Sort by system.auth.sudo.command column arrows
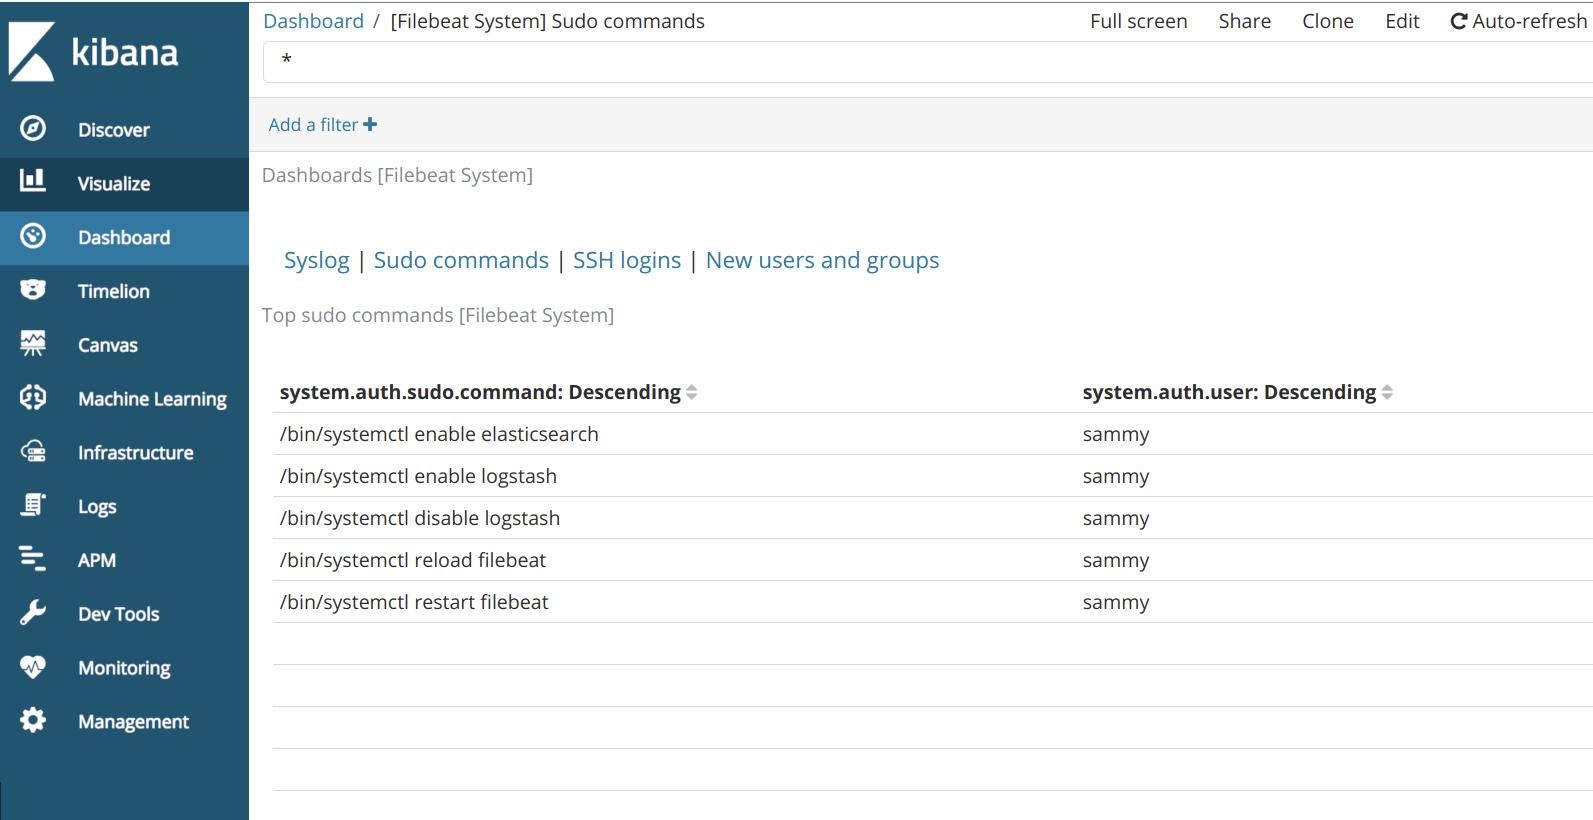 (691, 393)
